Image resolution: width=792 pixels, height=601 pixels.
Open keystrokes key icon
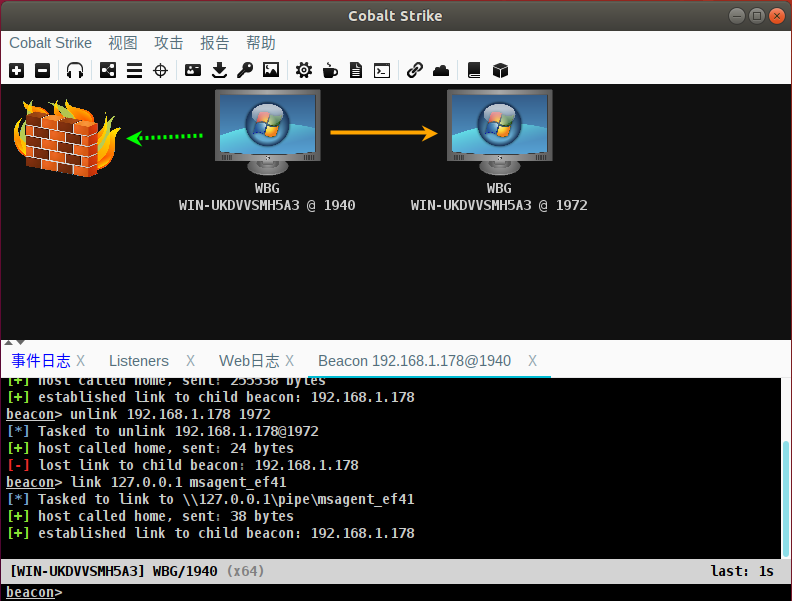[x=245, y=70]
